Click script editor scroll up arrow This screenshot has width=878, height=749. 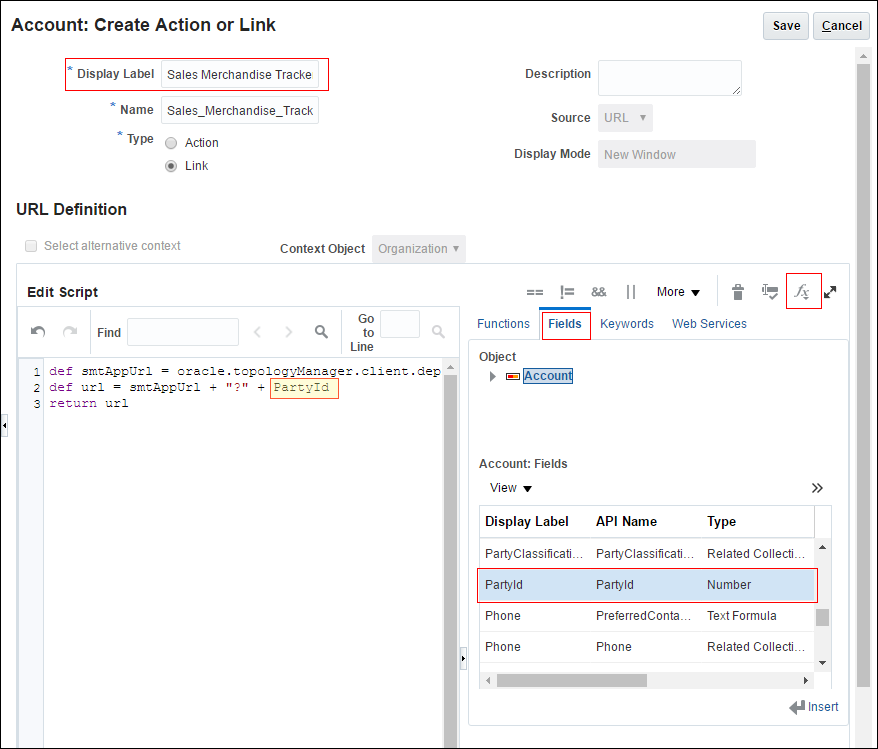pos(450,368)
